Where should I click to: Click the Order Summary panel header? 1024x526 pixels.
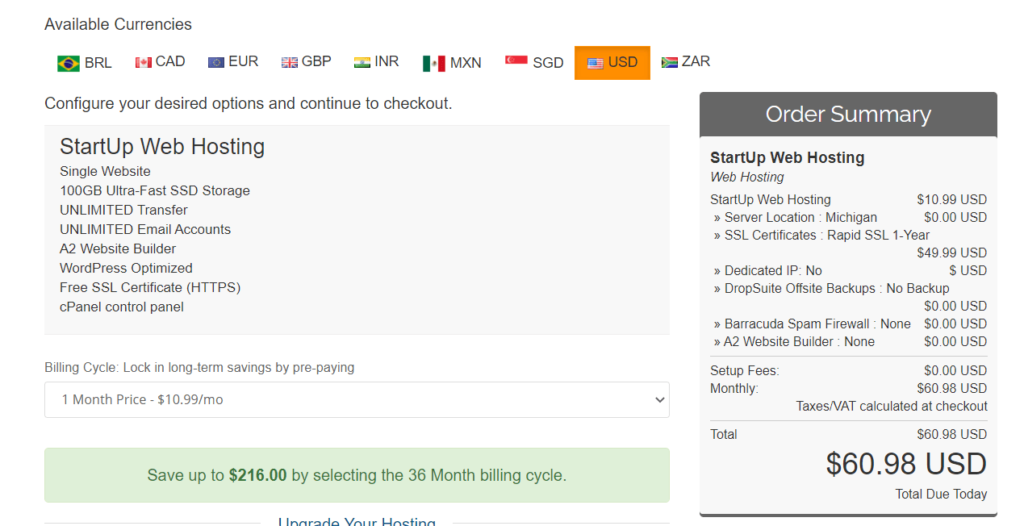tap(848, 114)
